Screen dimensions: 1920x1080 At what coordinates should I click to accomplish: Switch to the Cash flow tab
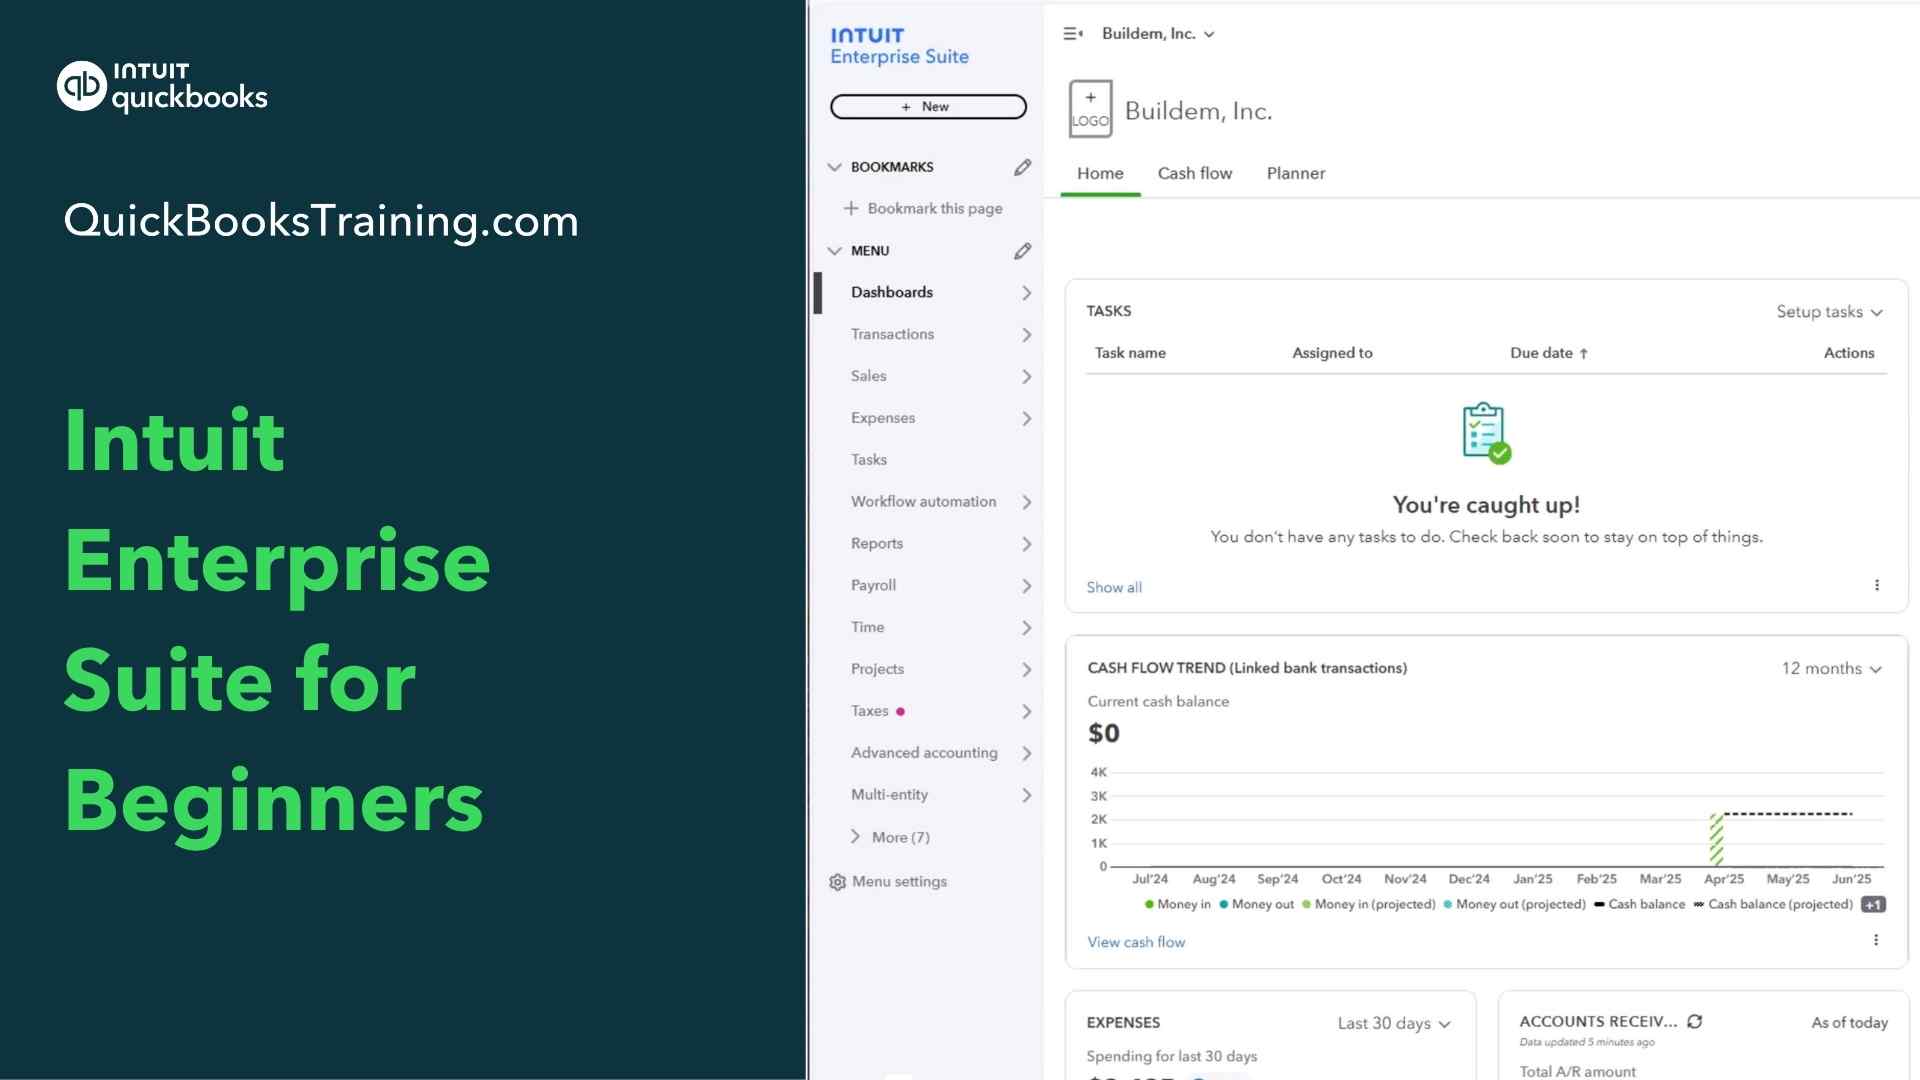[x=1195, y=173]
